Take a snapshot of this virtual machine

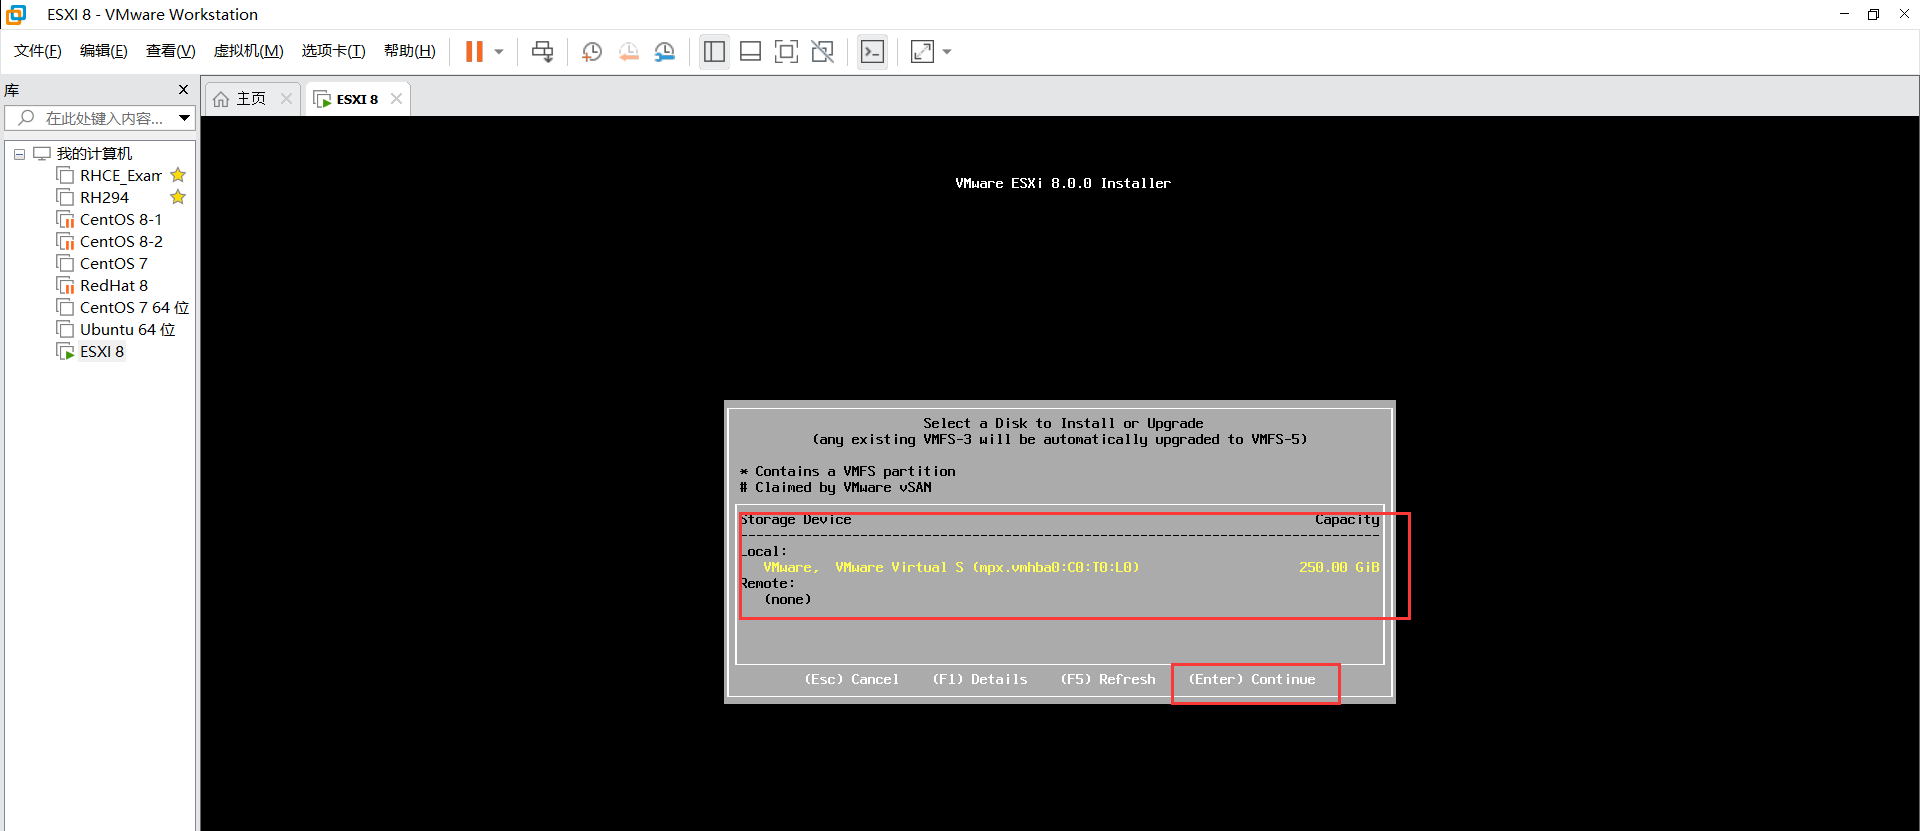click(592, 51)
